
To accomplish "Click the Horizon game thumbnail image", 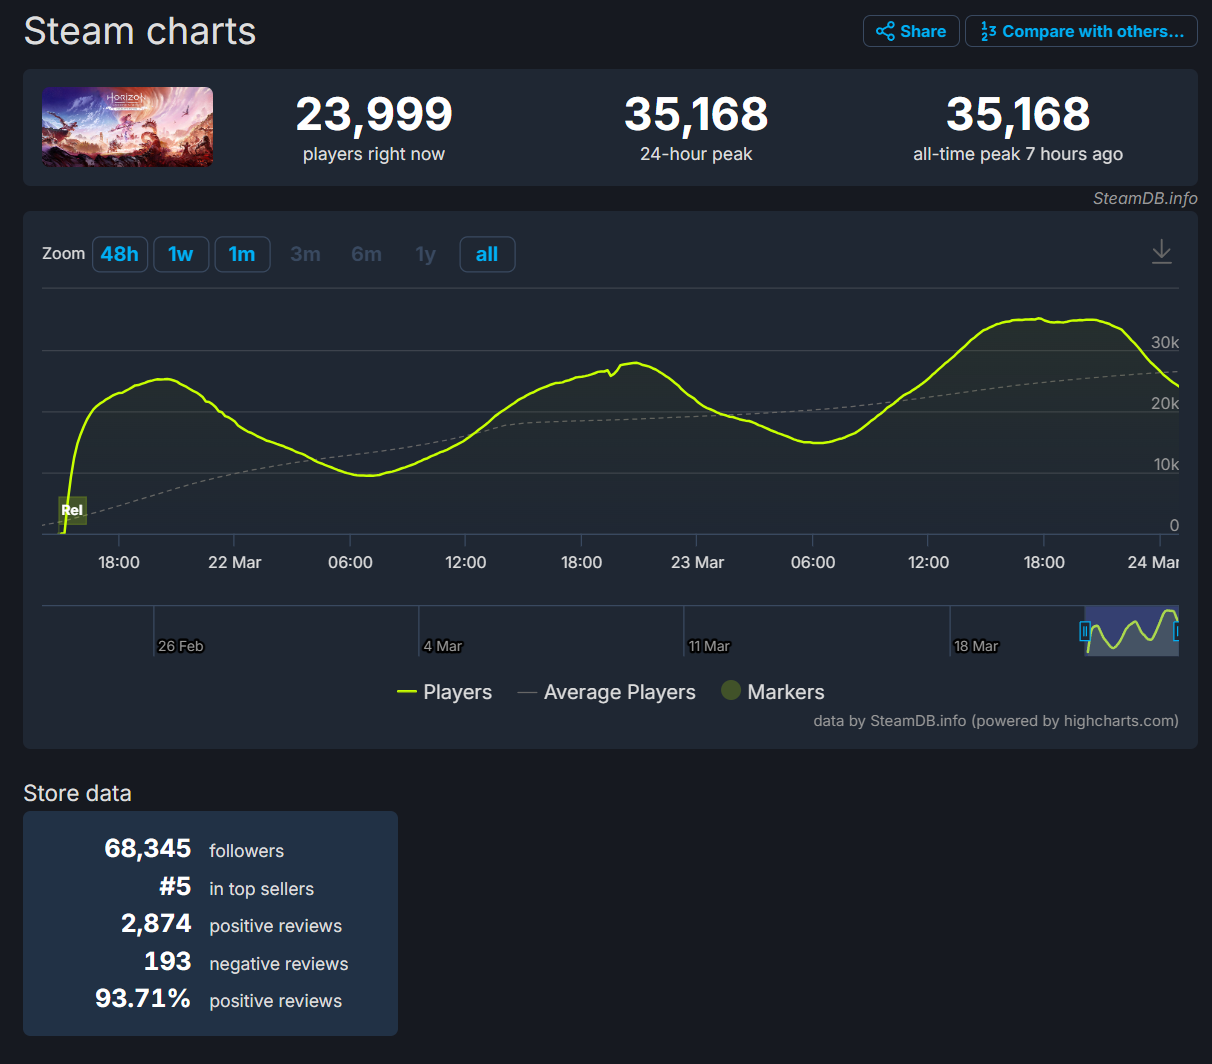I will (127, 127).
